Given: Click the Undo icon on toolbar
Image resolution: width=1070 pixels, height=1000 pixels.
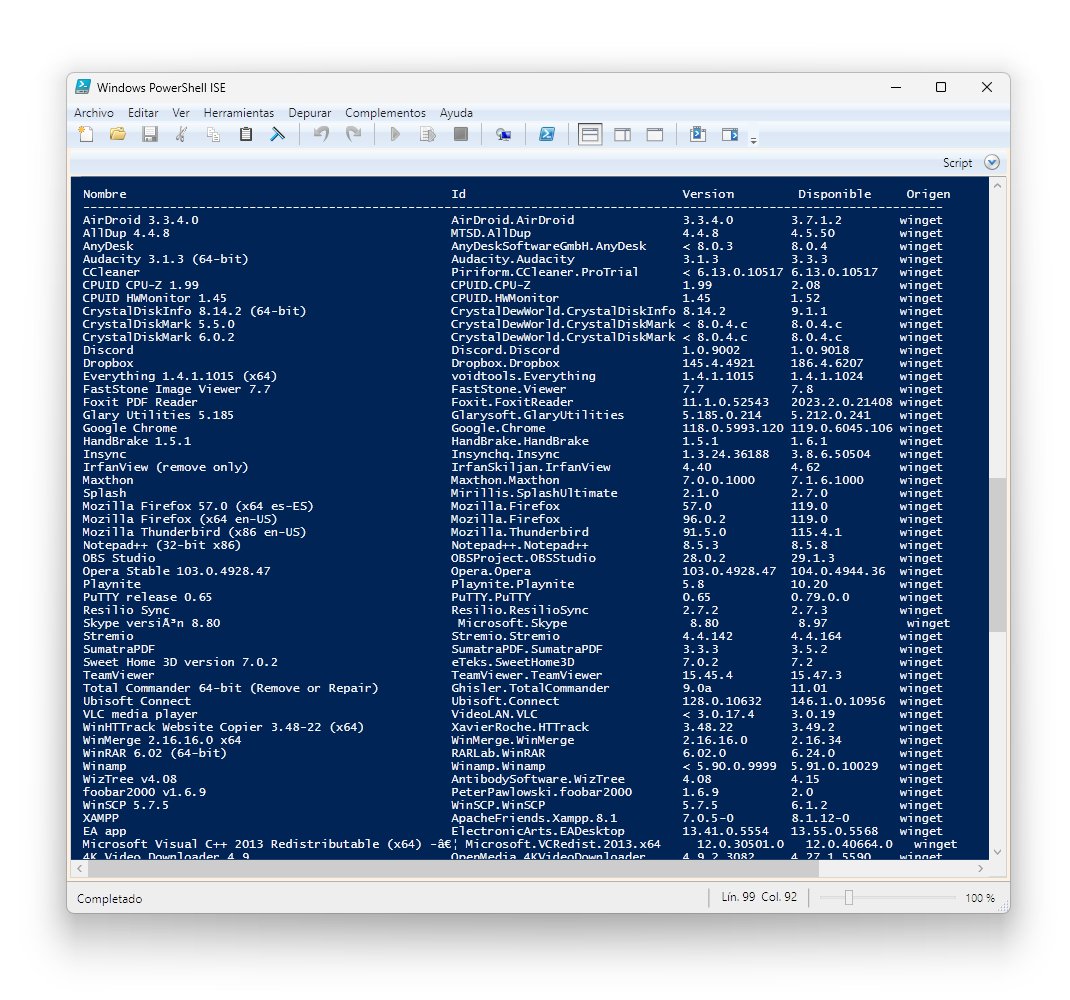Looking at the screenshot, I should tap(320, 134).
